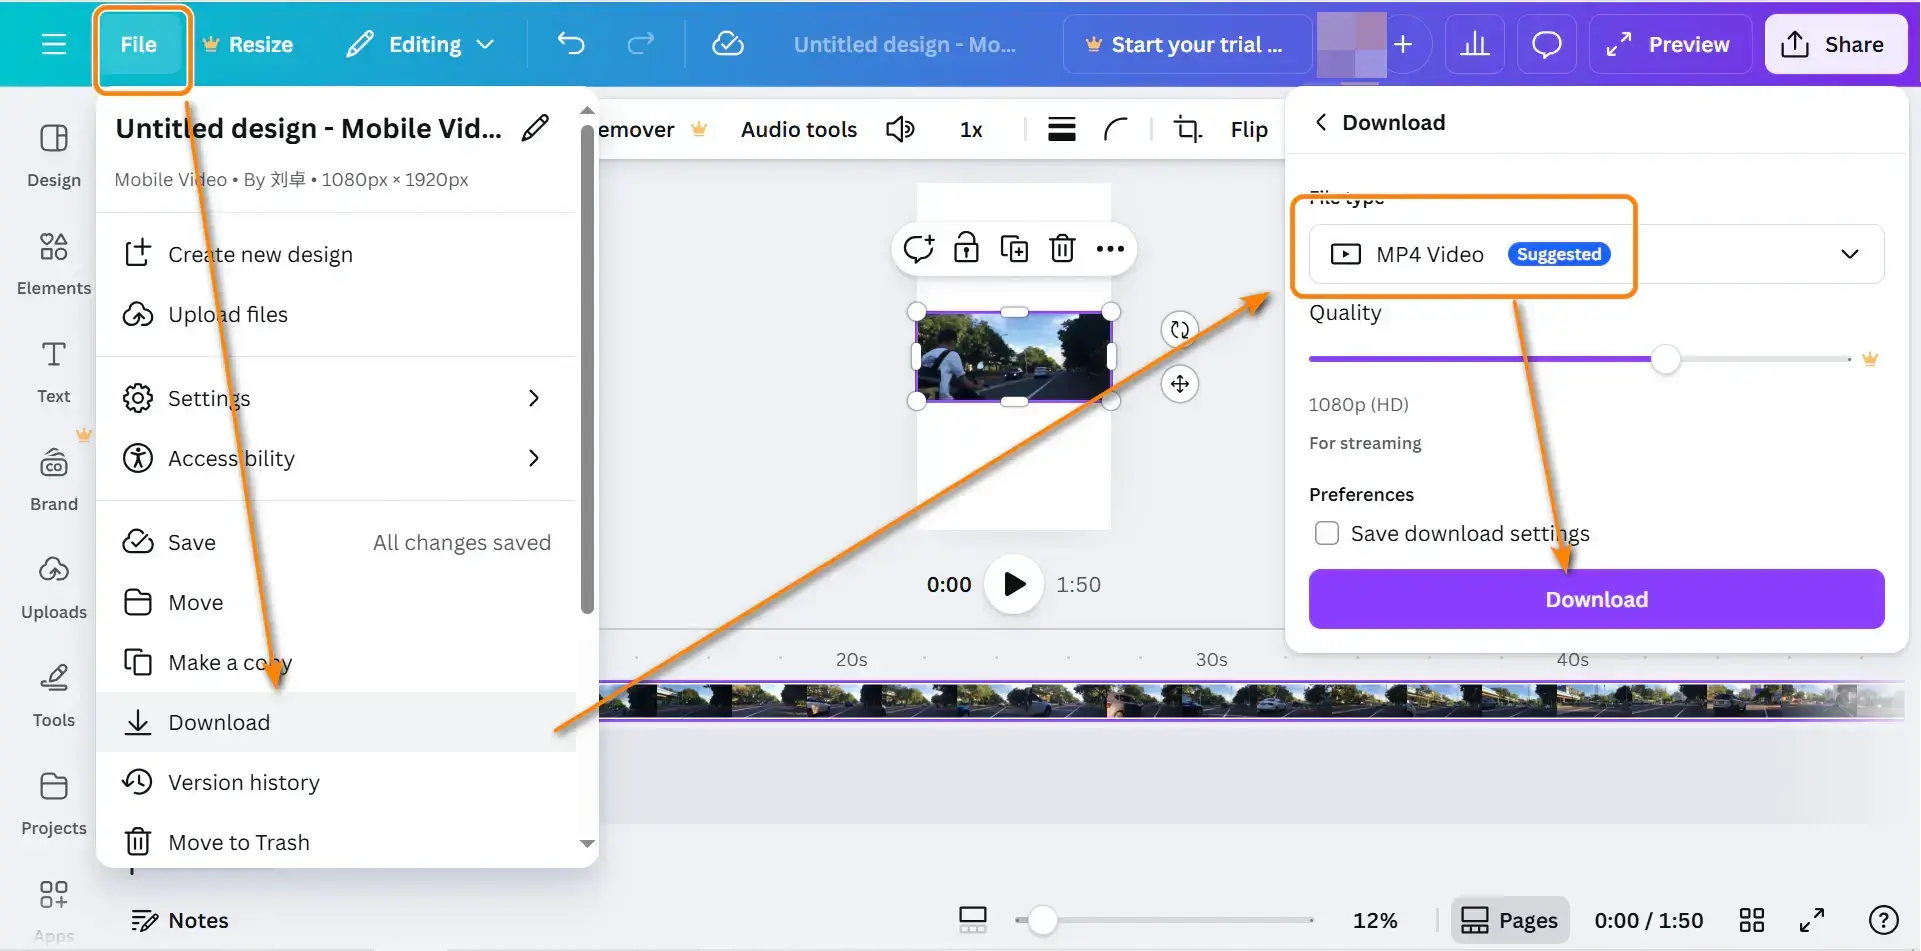
Task: Select Version history from the menu
Action: [x=244, y=782]
